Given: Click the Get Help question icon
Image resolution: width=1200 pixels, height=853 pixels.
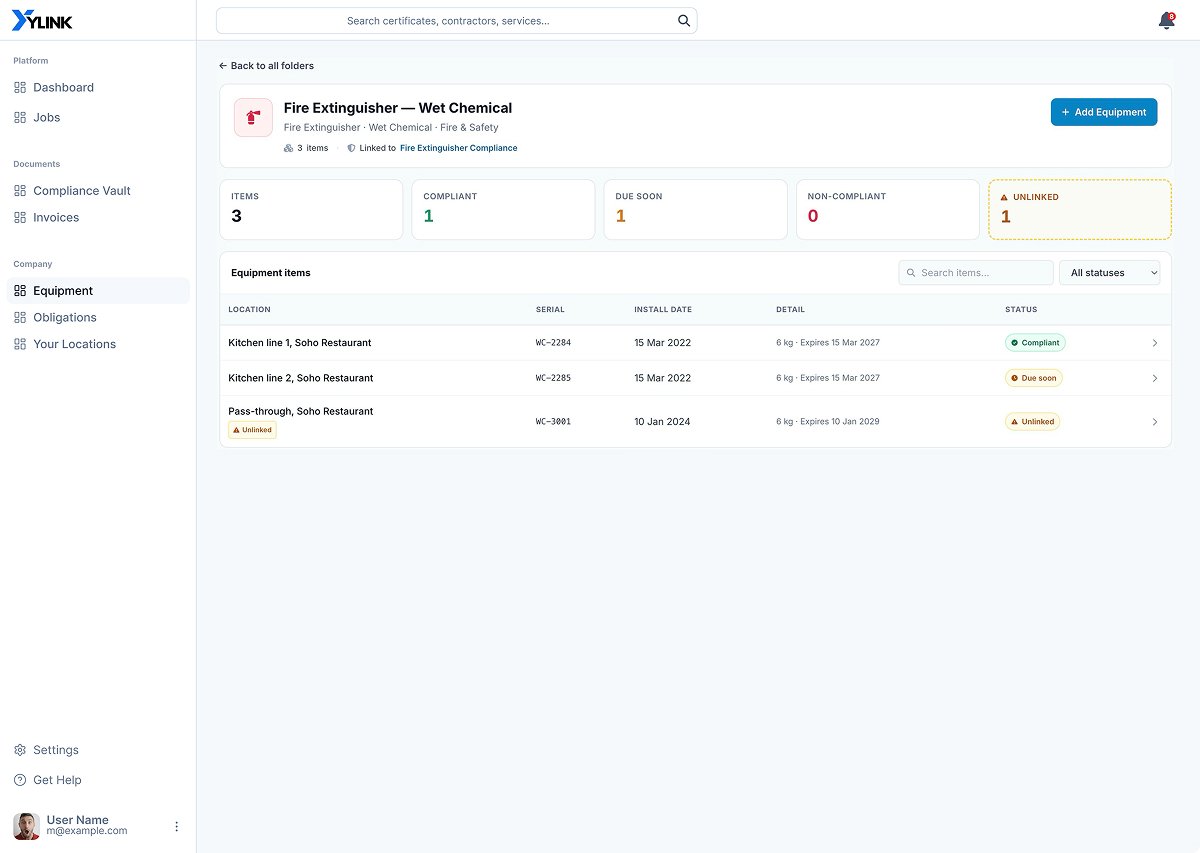Looking at the screenshot, I should (x=20, y=780).
